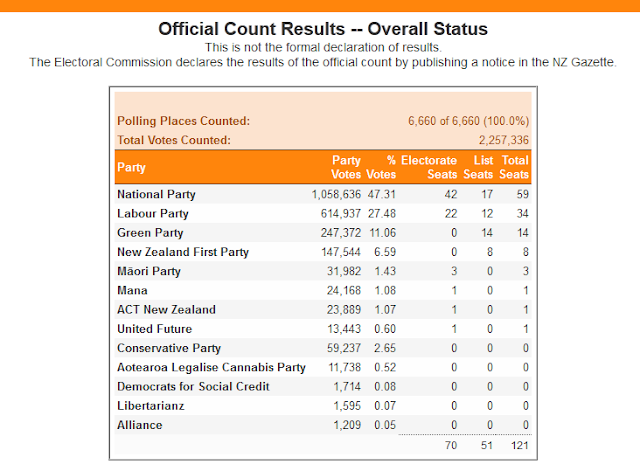Click the Green Party entry
640x464 pixels.
click(150, 233)
